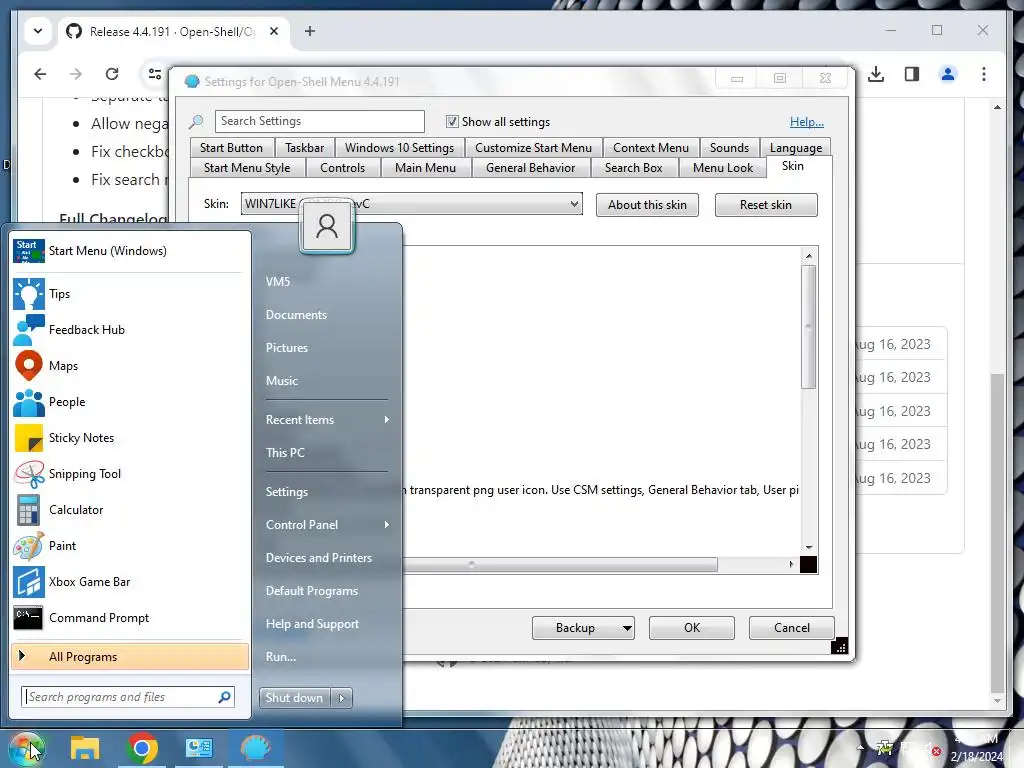Open the Help... link
Viewport: 1024px width, 768px height.
click(x=807, y=122)
